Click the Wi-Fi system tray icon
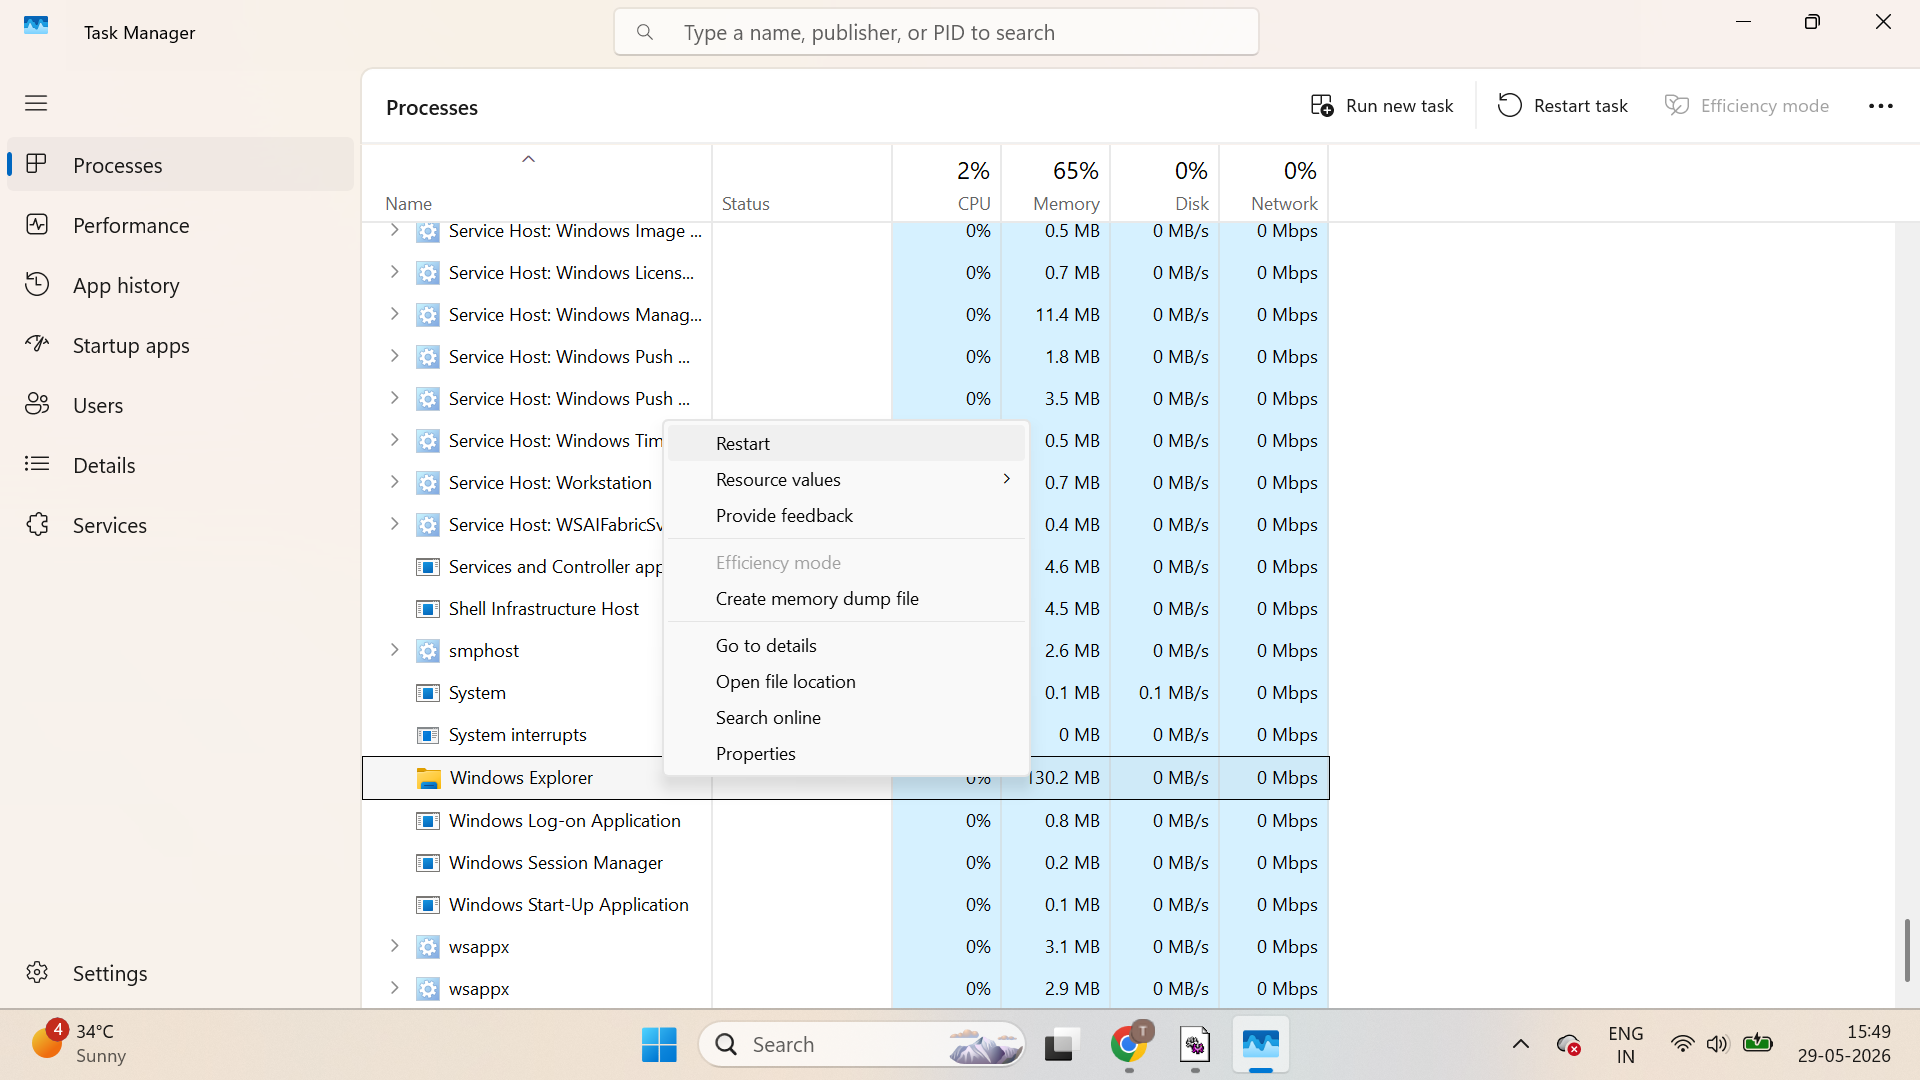 click(x=1683, y=1044)
